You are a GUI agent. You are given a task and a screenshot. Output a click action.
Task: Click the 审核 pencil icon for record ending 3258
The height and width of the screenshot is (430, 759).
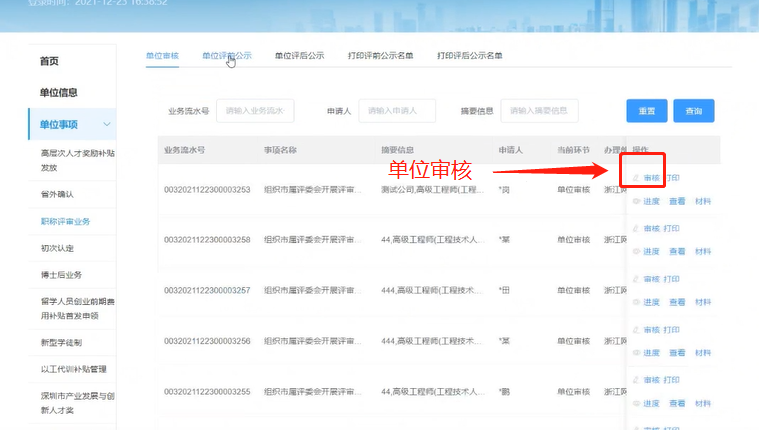tap(636, 228)
